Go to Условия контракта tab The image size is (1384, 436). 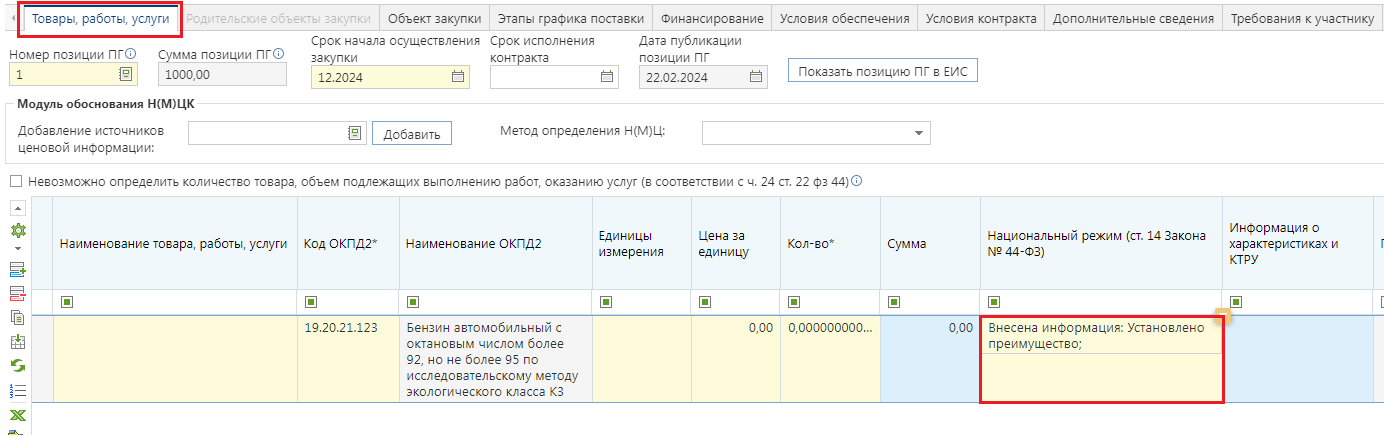(x=980, y=19)
